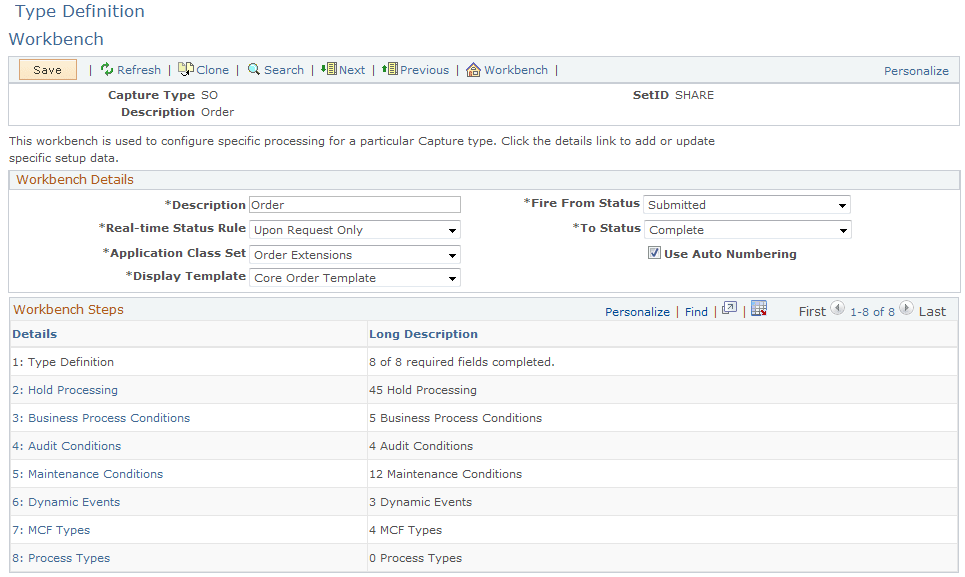Viewport: 965px width, 577px height.
Task: Click the Last page forward-arrow icon
Action: (906, 309)
